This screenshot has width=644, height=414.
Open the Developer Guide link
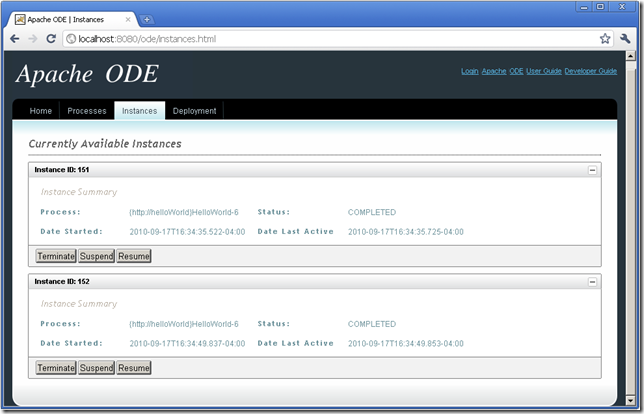coord(591,71)
